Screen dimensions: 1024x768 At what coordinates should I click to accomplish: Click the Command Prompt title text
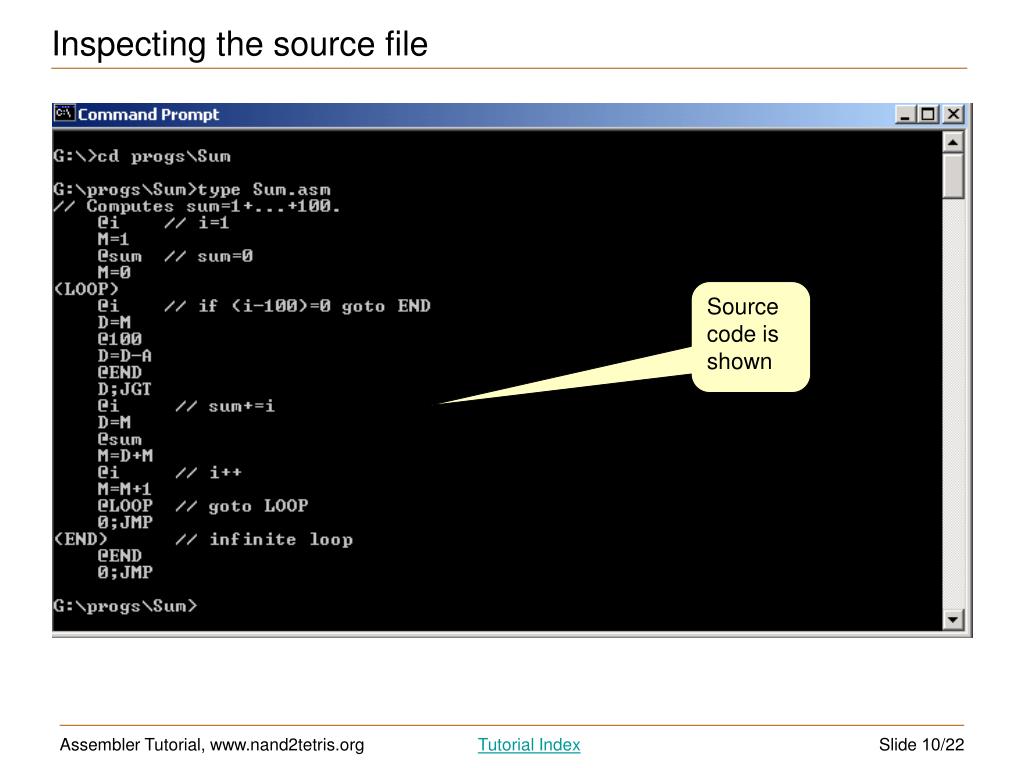pyautogui.click(x=148, y=114)
